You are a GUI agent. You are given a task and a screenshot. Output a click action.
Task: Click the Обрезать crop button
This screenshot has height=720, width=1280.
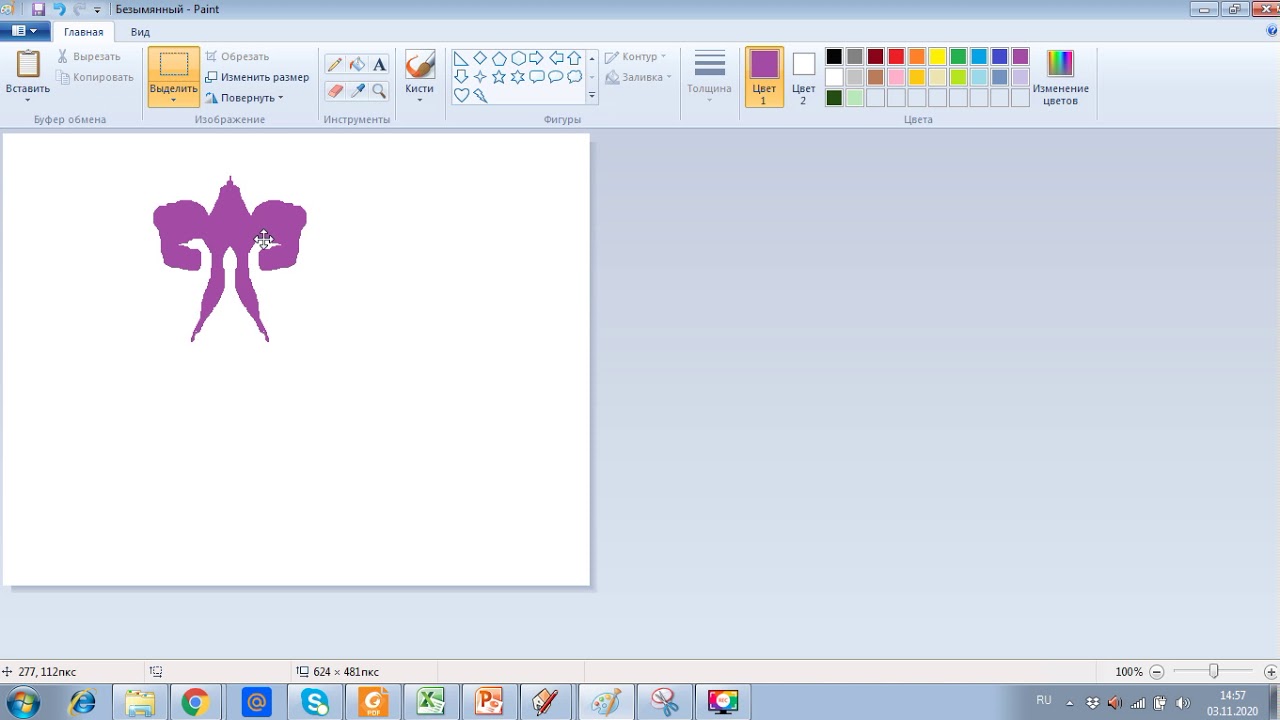pos(238,57)
